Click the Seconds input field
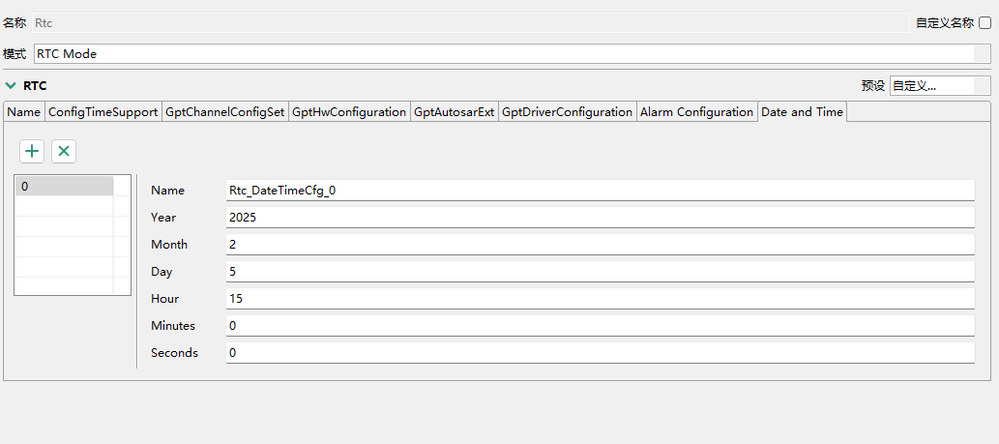999x444 pixels. (600, 352)
